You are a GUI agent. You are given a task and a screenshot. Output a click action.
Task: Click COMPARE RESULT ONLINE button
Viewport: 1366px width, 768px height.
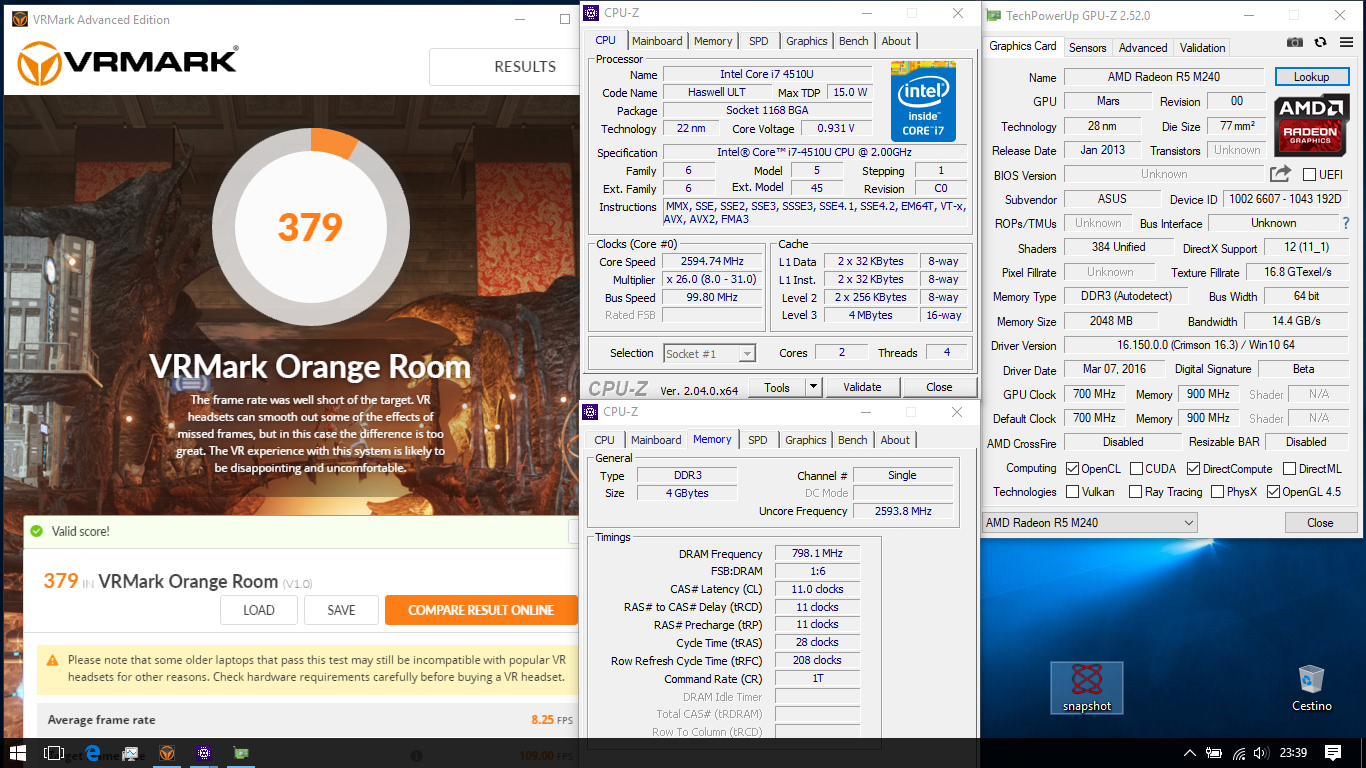tap(481, 610)
